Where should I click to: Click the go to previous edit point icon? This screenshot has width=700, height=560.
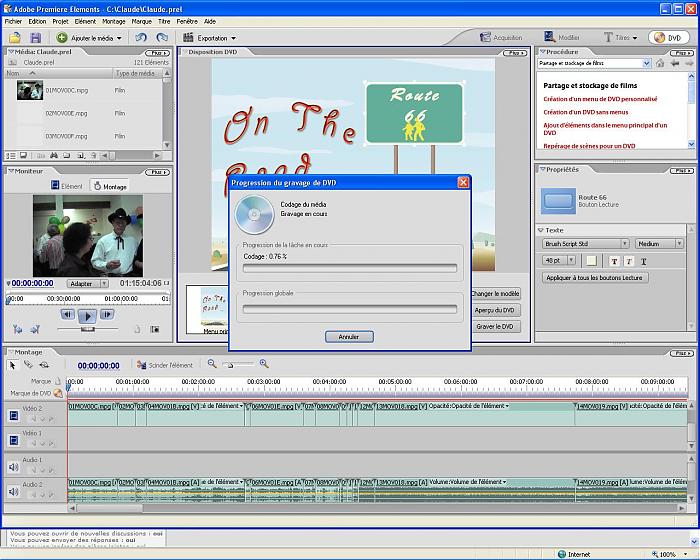[x=17, y=330]
